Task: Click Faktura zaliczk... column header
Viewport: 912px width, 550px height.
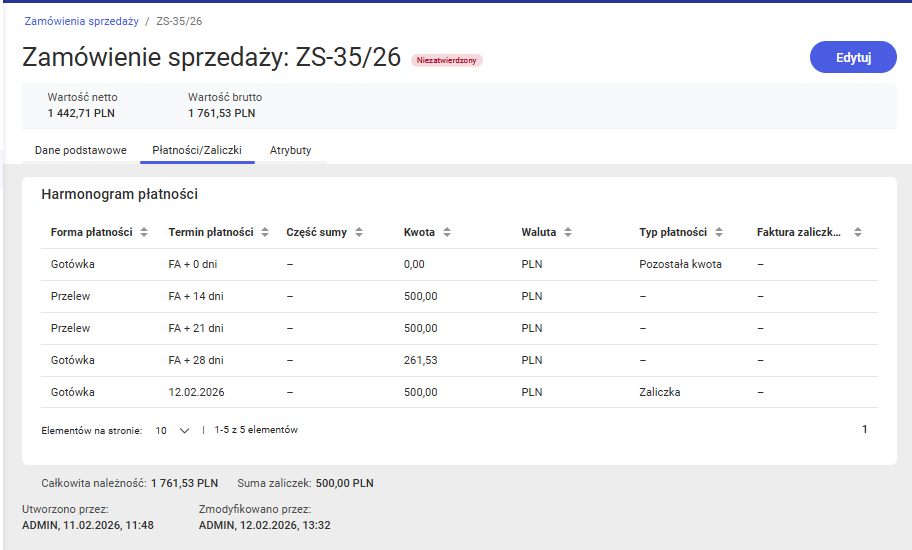Action: pyautogui.click(x=799, y=232)
